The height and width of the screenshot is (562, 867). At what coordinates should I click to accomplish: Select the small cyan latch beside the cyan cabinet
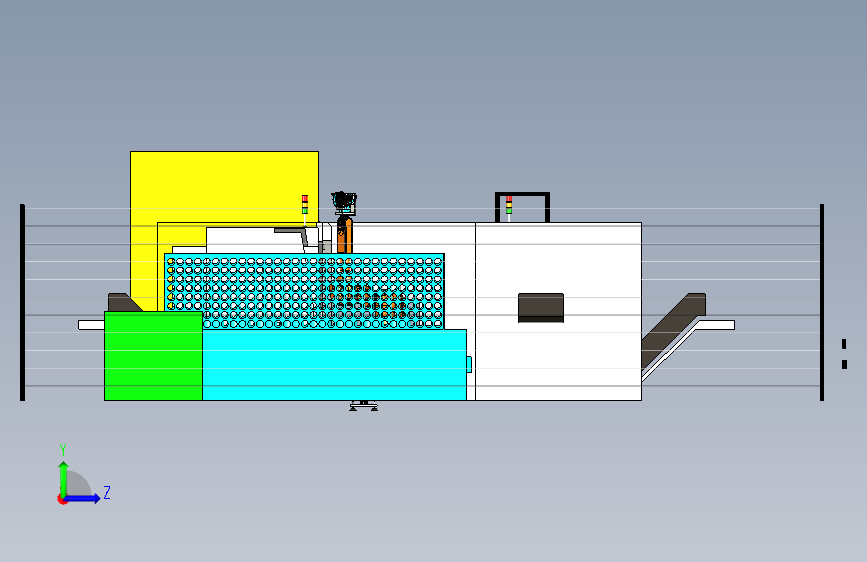[x=469, y=365]
